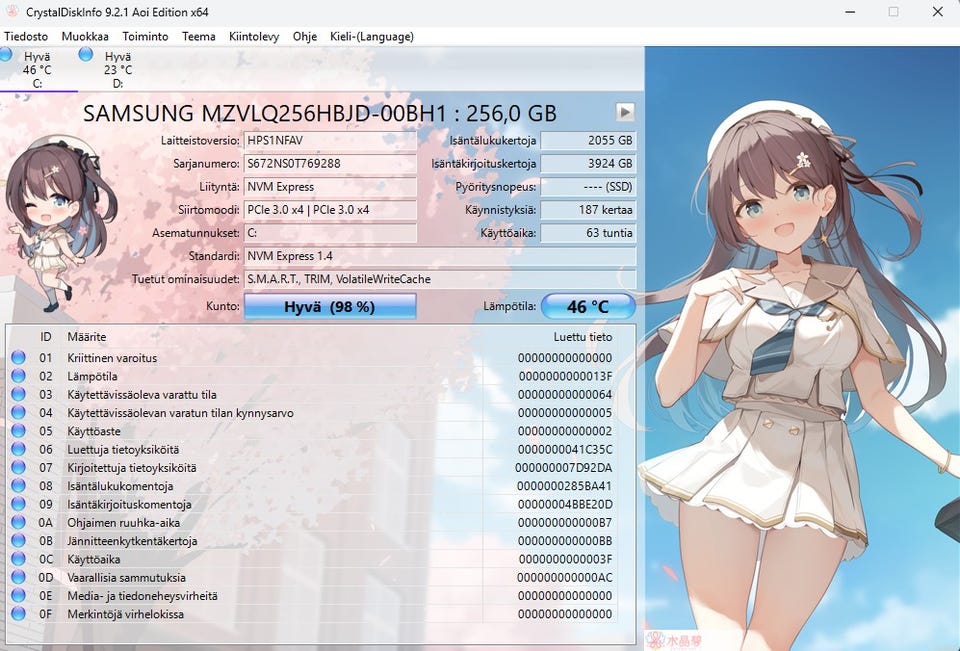Viewport: 960px width, 651px height.
Task: Click the status orb of Isäntälukukomentoja row
Action: coord(18,486)
